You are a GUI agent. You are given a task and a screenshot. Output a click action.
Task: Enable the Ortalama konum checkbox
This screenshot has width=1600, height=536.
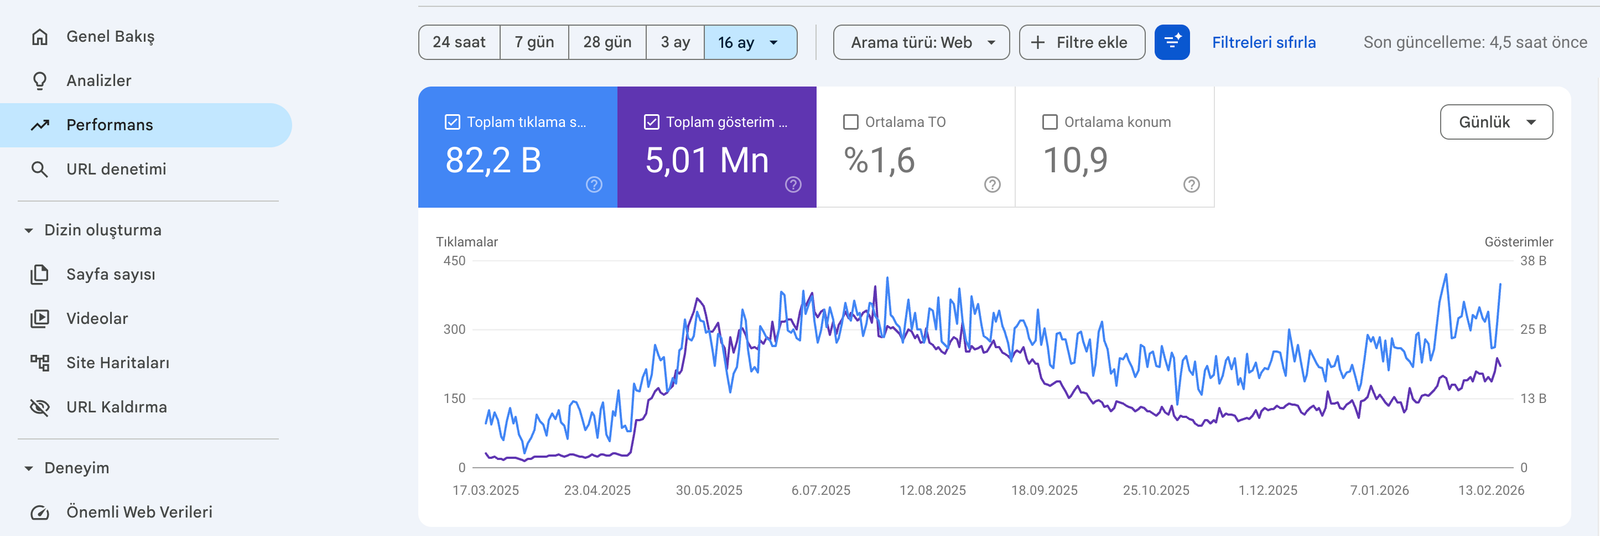(x=1050, y=122)
